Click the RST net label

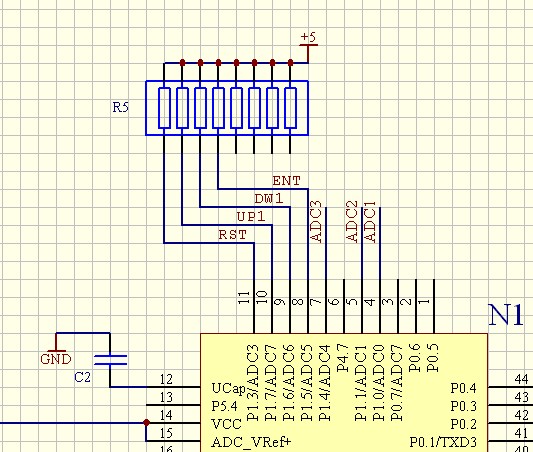[x=233, y=235]
